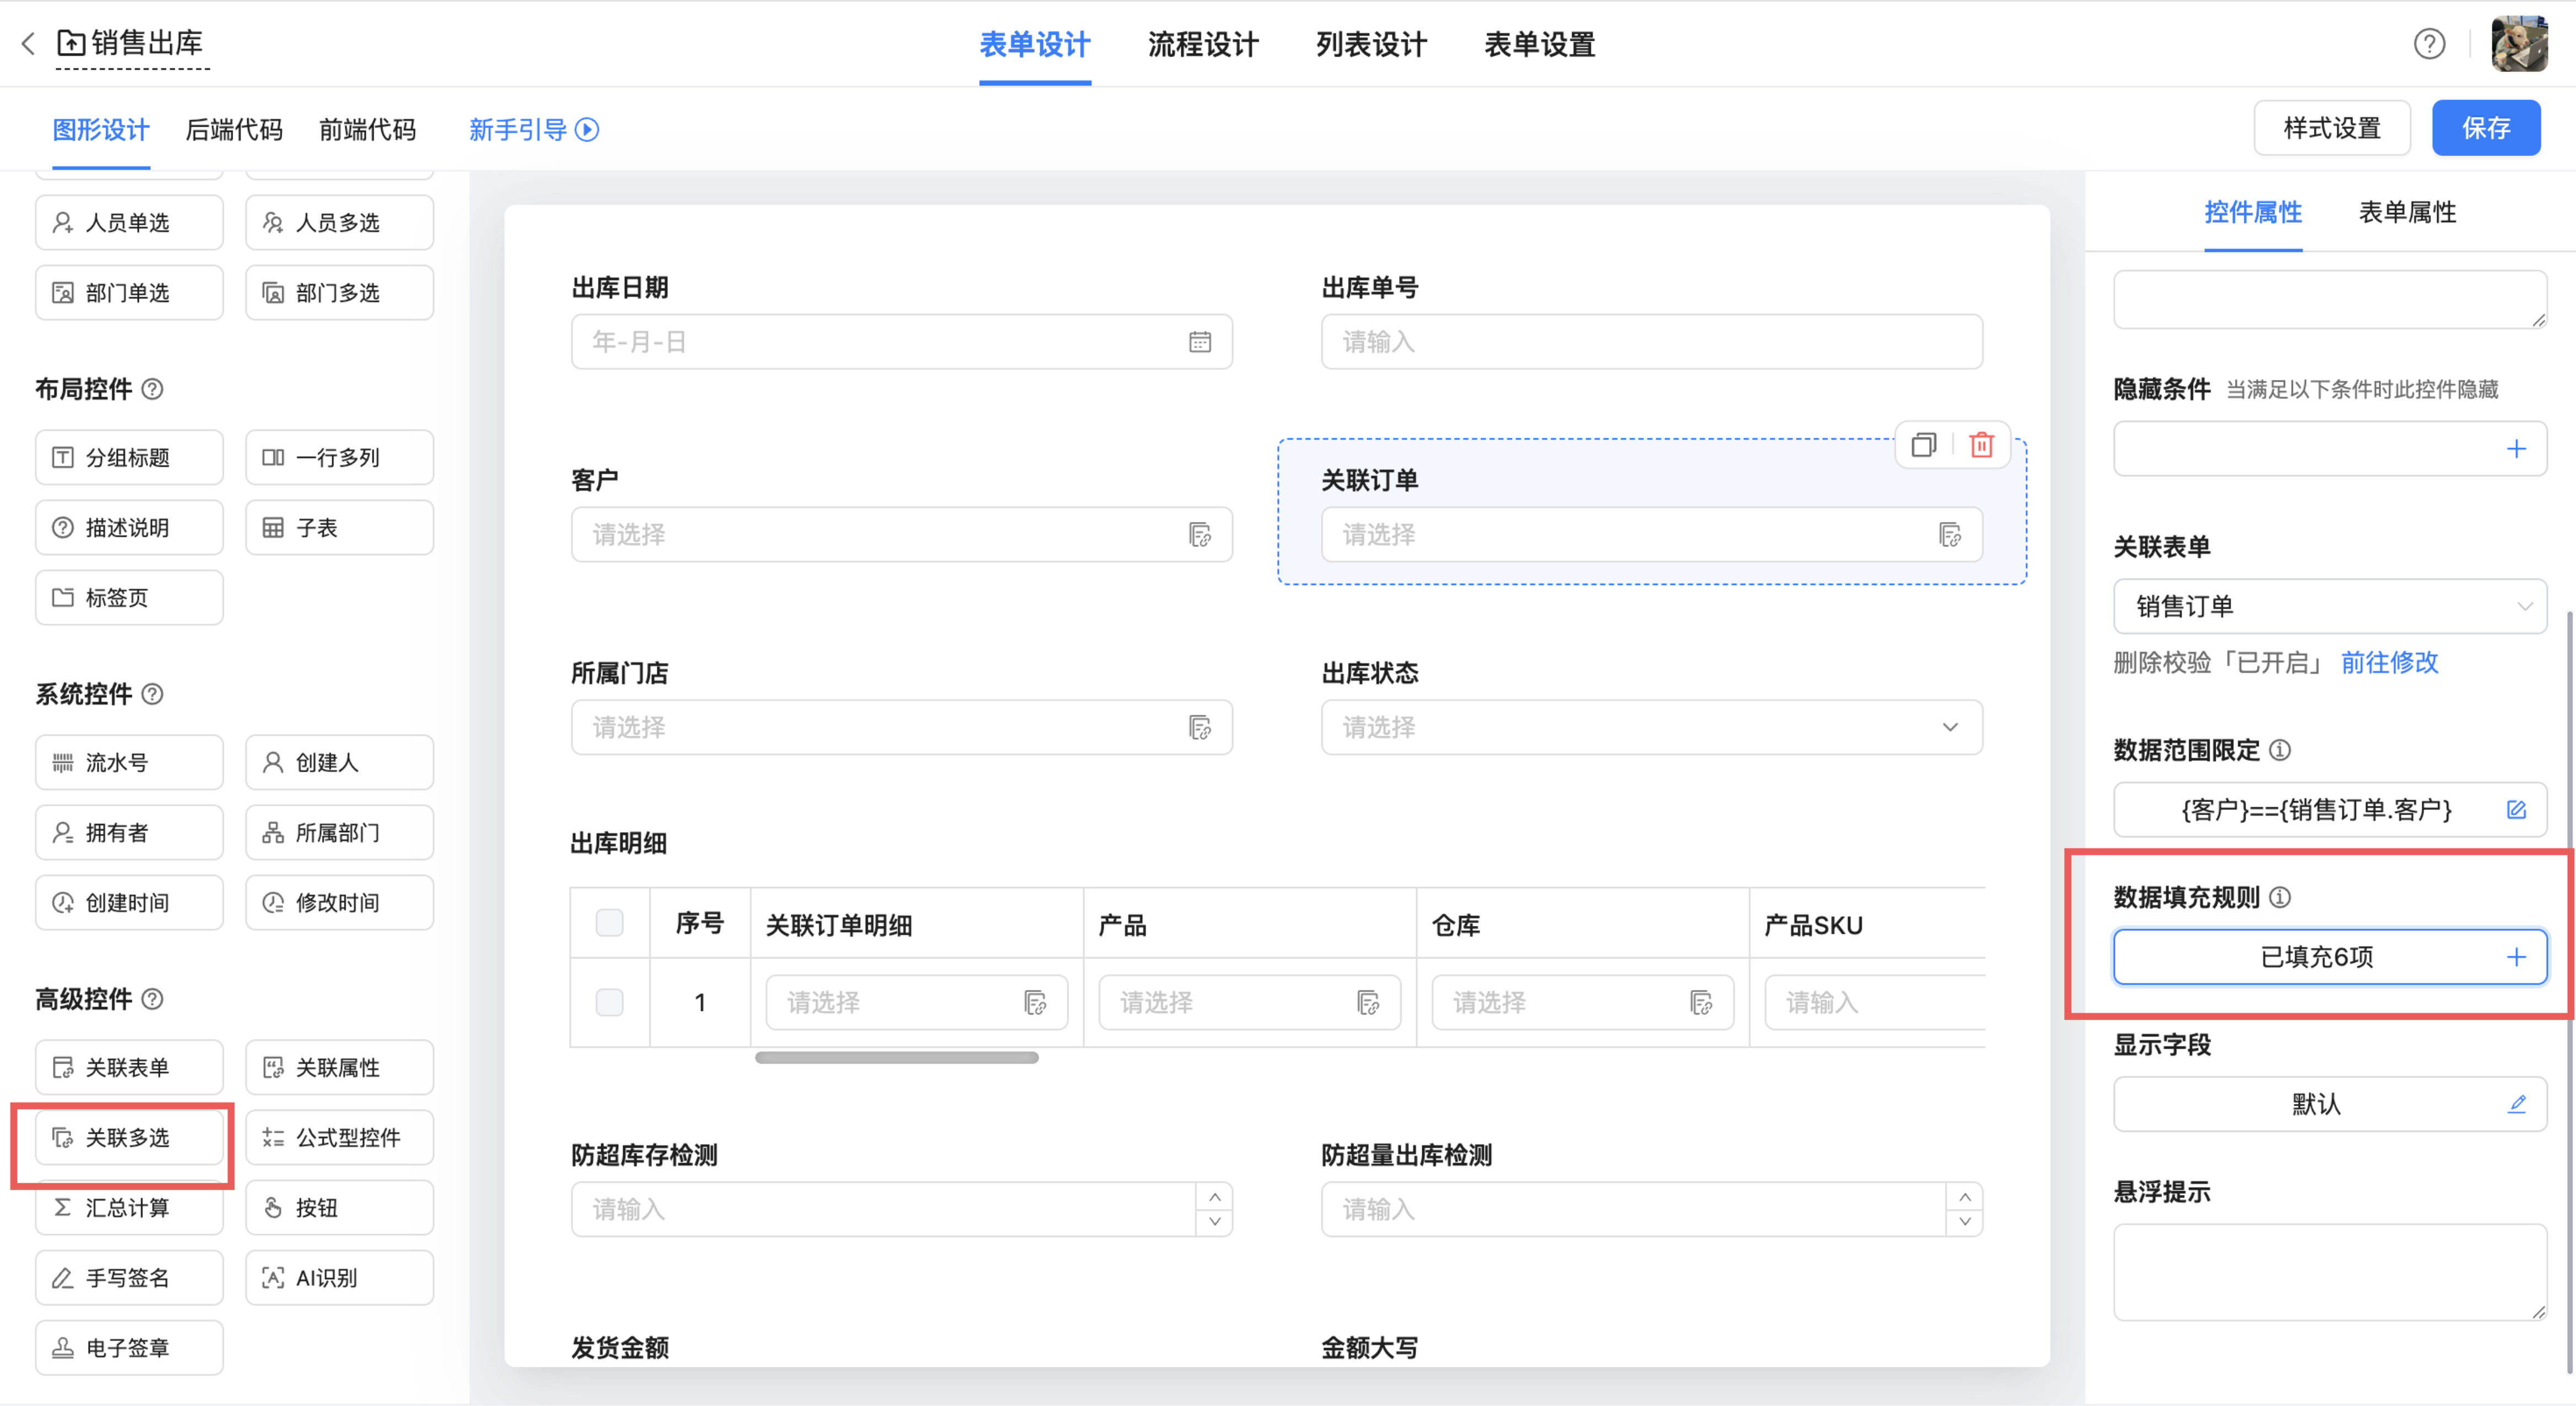Click the calendar icon in 出库日期 field
Image resolution: width=2576 pixels, height=1406 pixels.
click(x=1199, y=342)
